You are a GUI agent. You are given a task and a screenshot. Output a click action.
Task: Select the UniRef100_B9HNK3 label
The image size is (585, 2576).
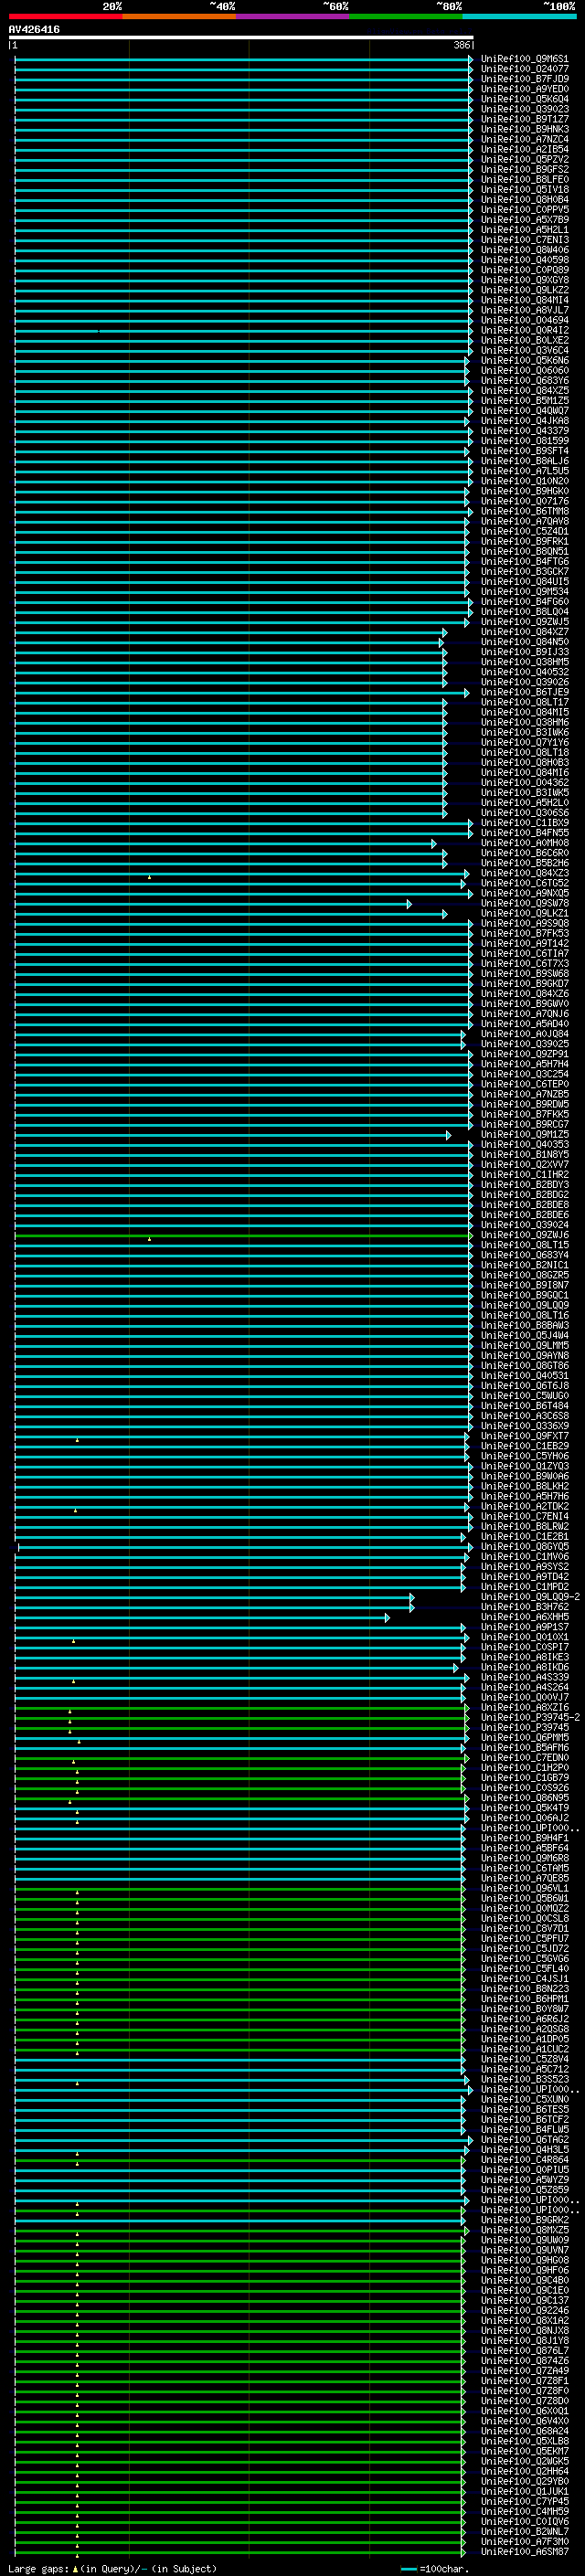525,129
